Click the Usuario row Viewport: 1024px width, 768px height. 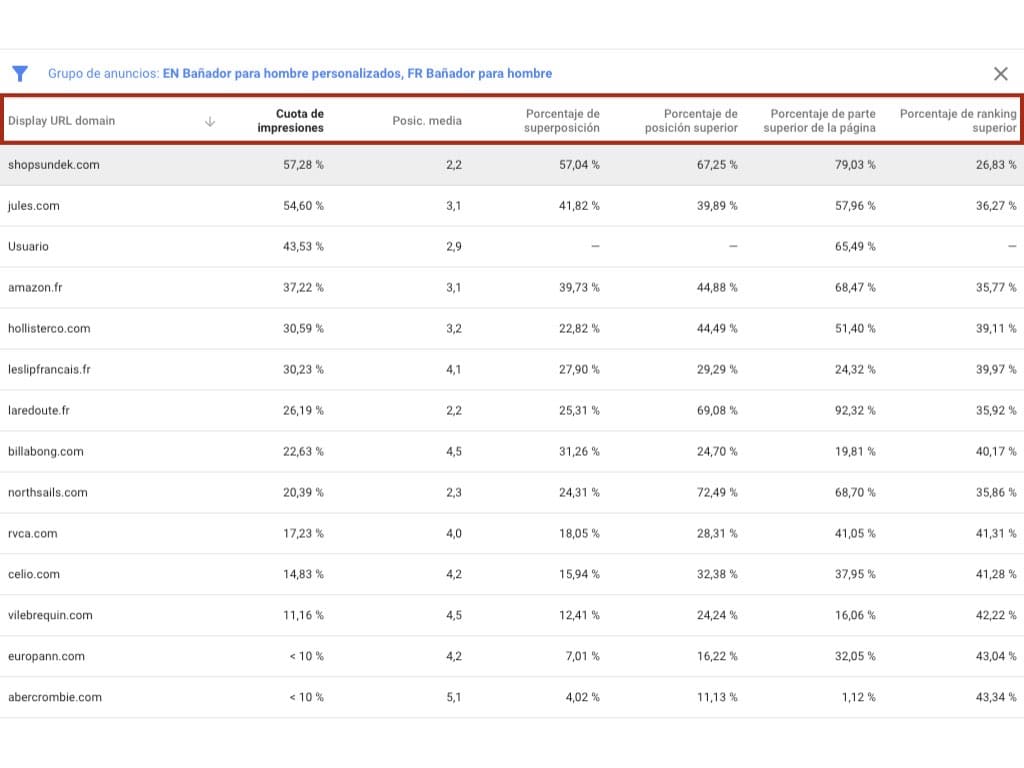[x=28, y=246]
